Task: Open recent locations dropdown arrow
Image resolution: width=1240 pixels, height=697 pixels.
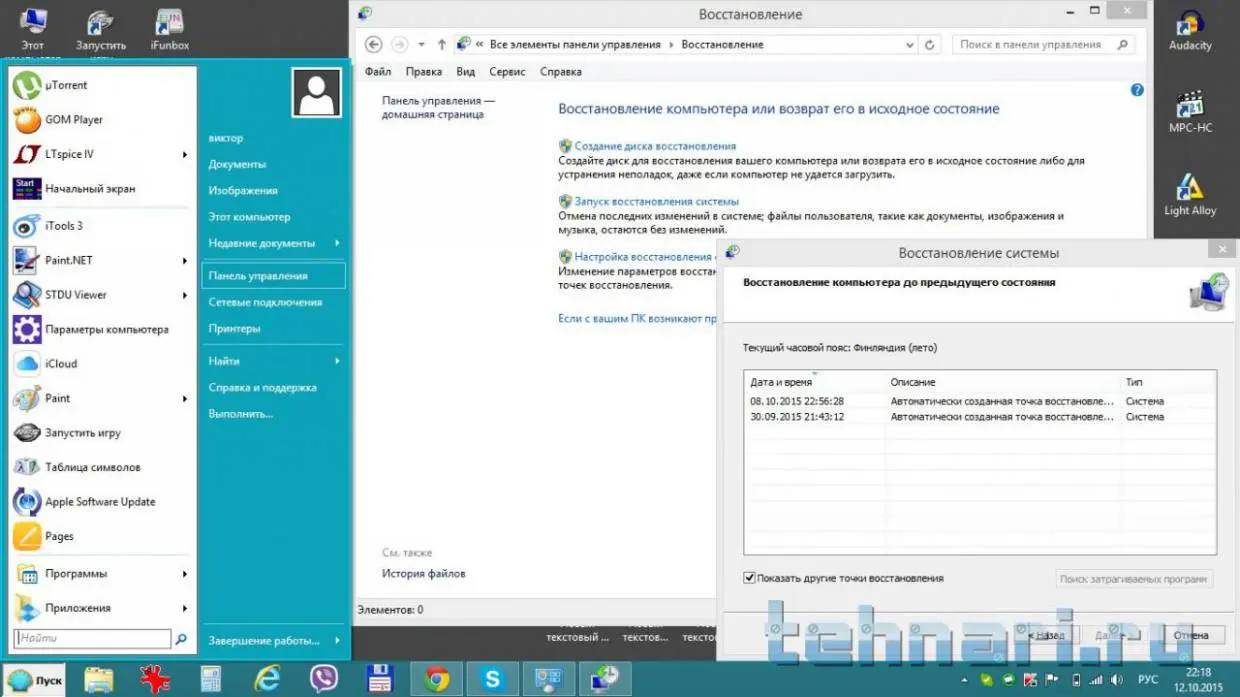Action: pyautogui.click(x=421, y=44)
